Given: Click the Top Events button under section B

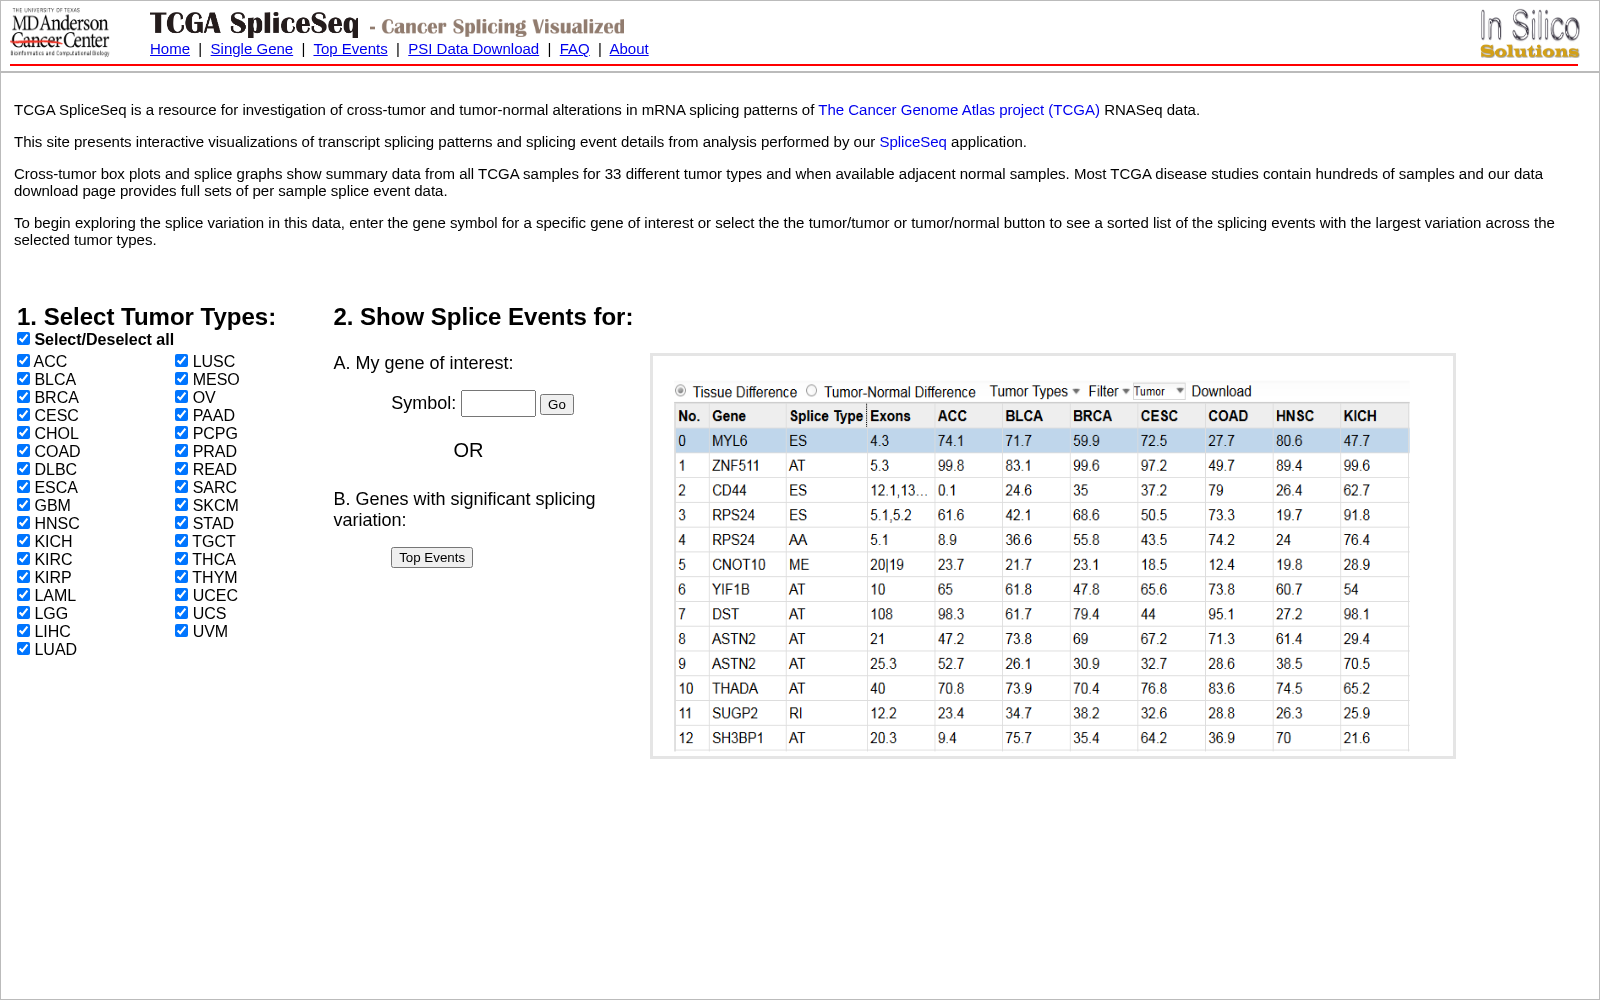Looking at the screenshot, I should (x=432, y=557).
